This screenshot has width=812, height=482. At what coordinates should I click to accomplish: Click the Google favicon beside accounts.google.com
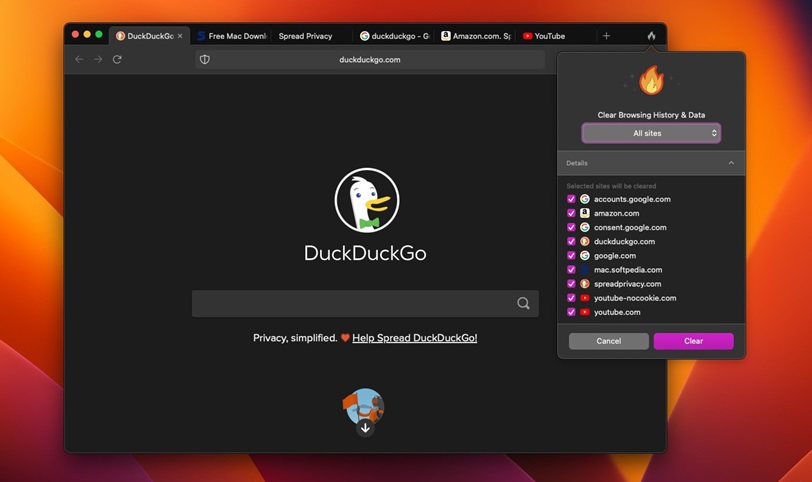coord(585,199)
